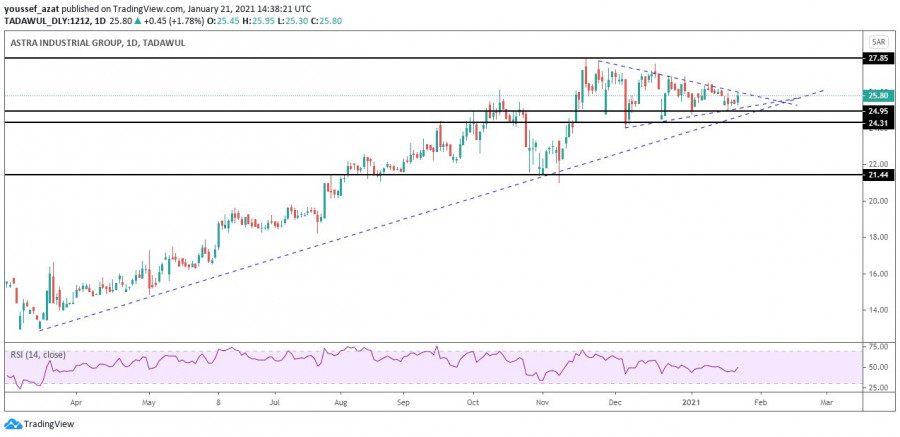Open the SAR currency selector
The image size is (900, 437).
click(878, 42)
